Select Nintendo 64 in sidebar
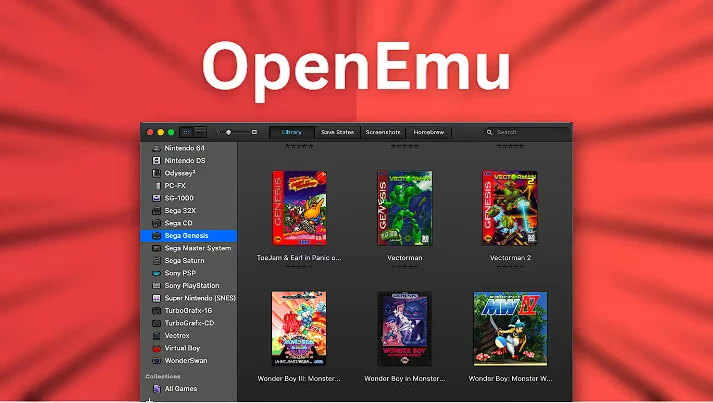Screen dimensions: 713x403 (185, 148)
